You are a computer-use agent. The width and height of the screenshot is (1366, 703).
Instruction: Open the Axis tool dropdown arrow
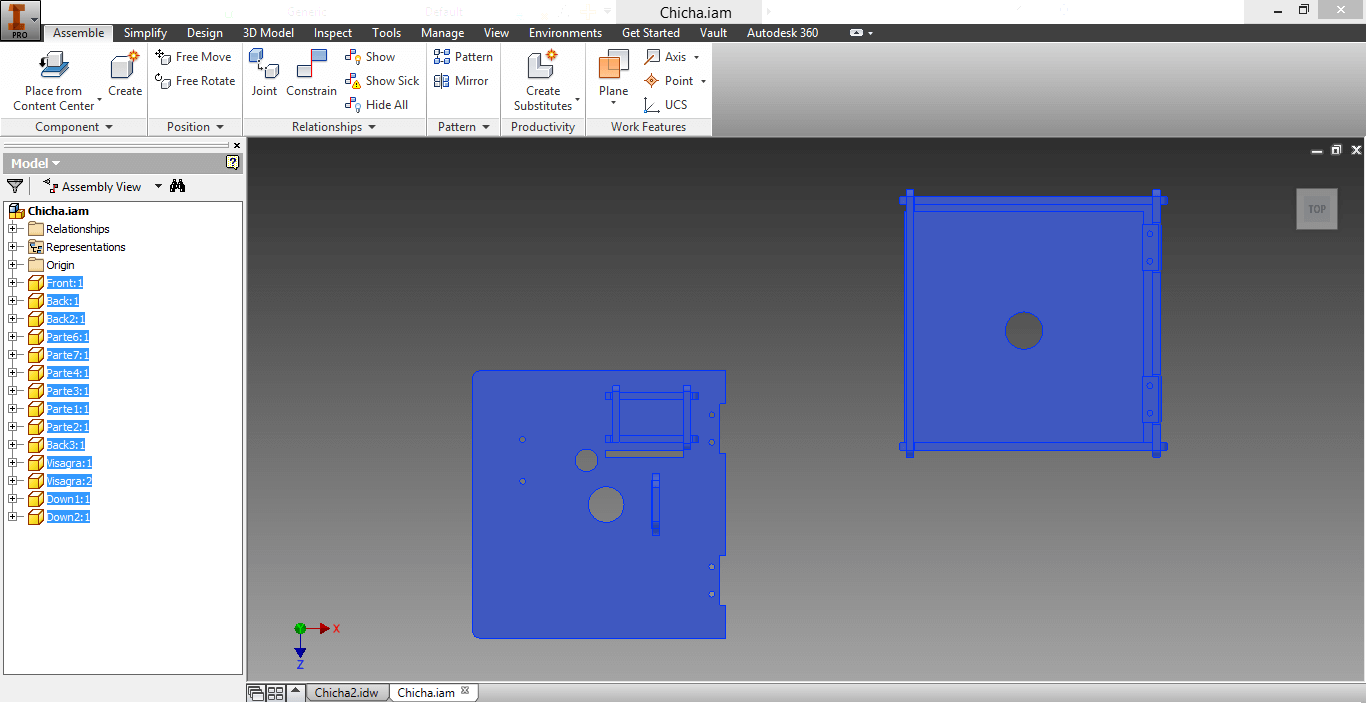pyautogui.click(x=697, y=57)
